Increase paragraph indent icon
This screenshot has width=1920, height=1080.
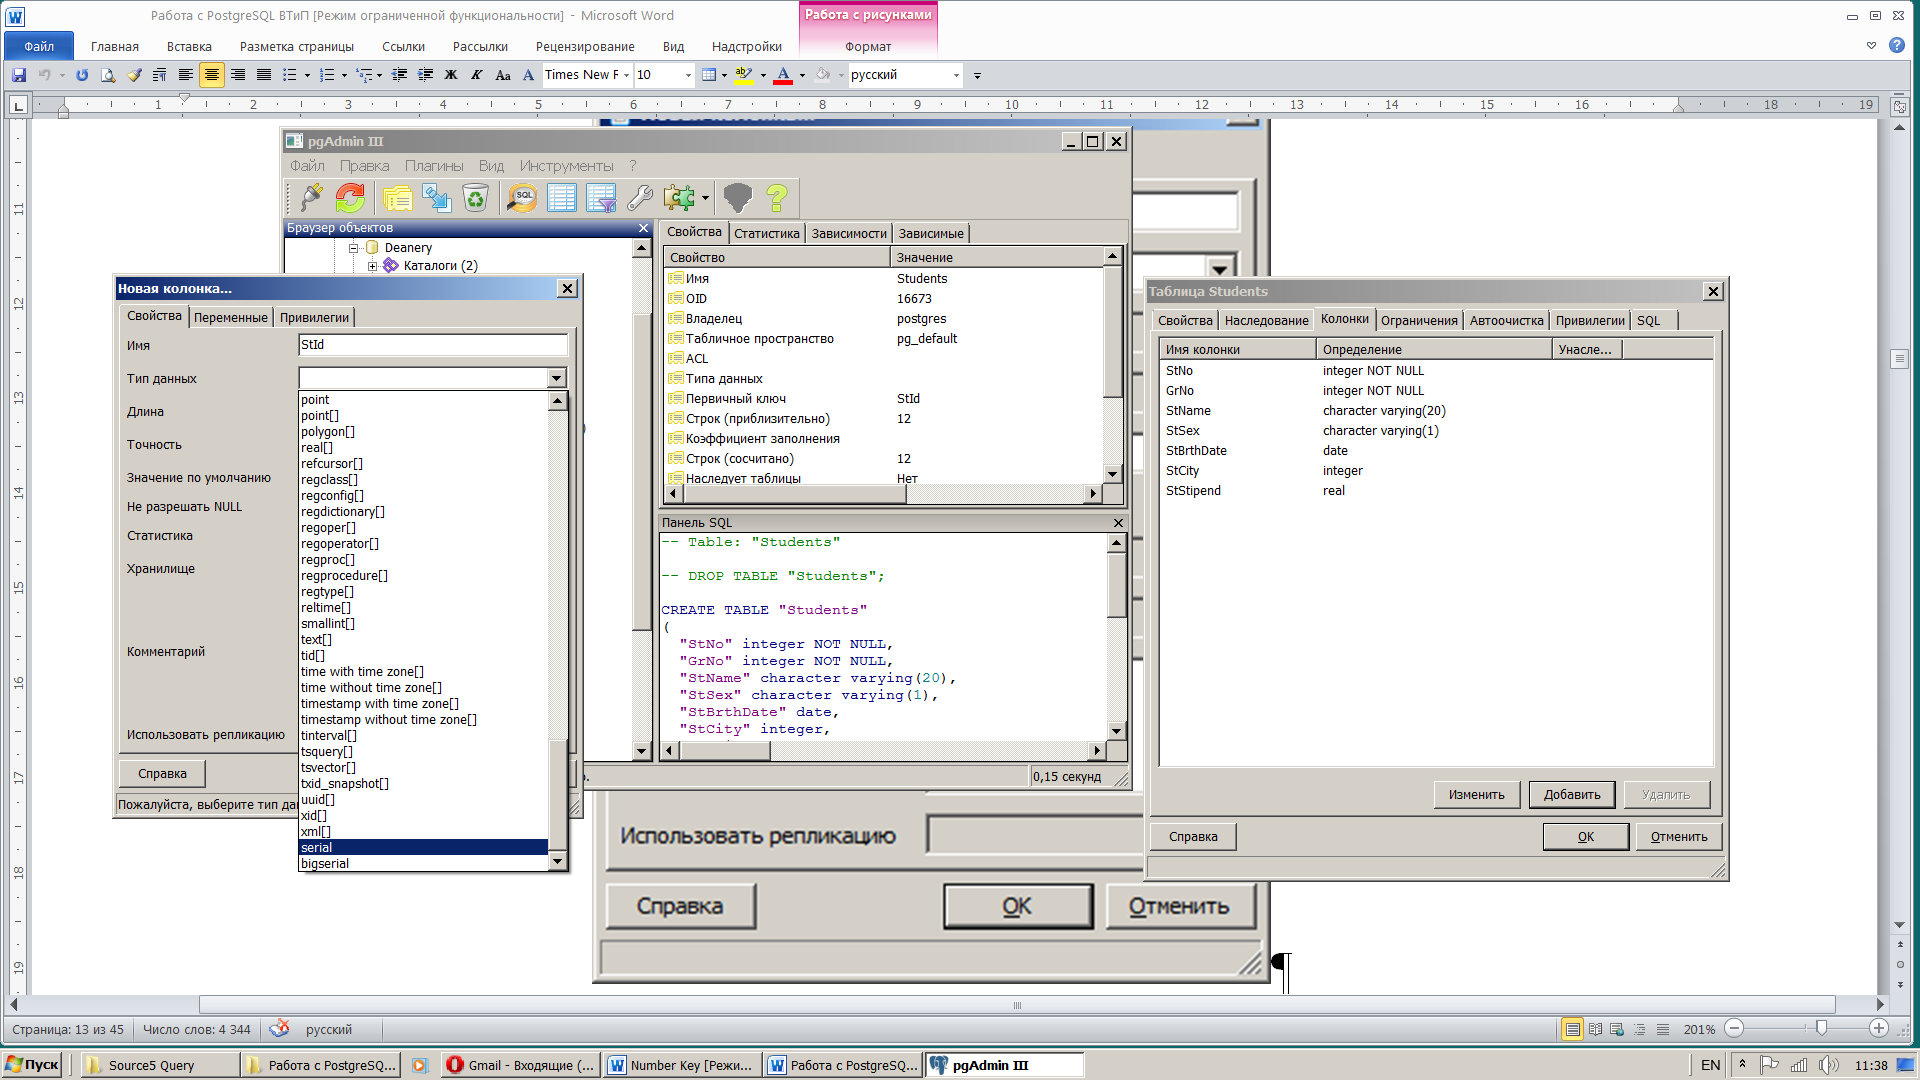coord(425,75)
